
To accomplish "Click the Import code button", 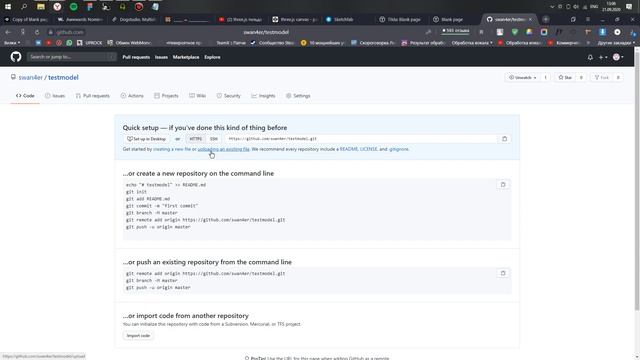I will pos(138,336).
